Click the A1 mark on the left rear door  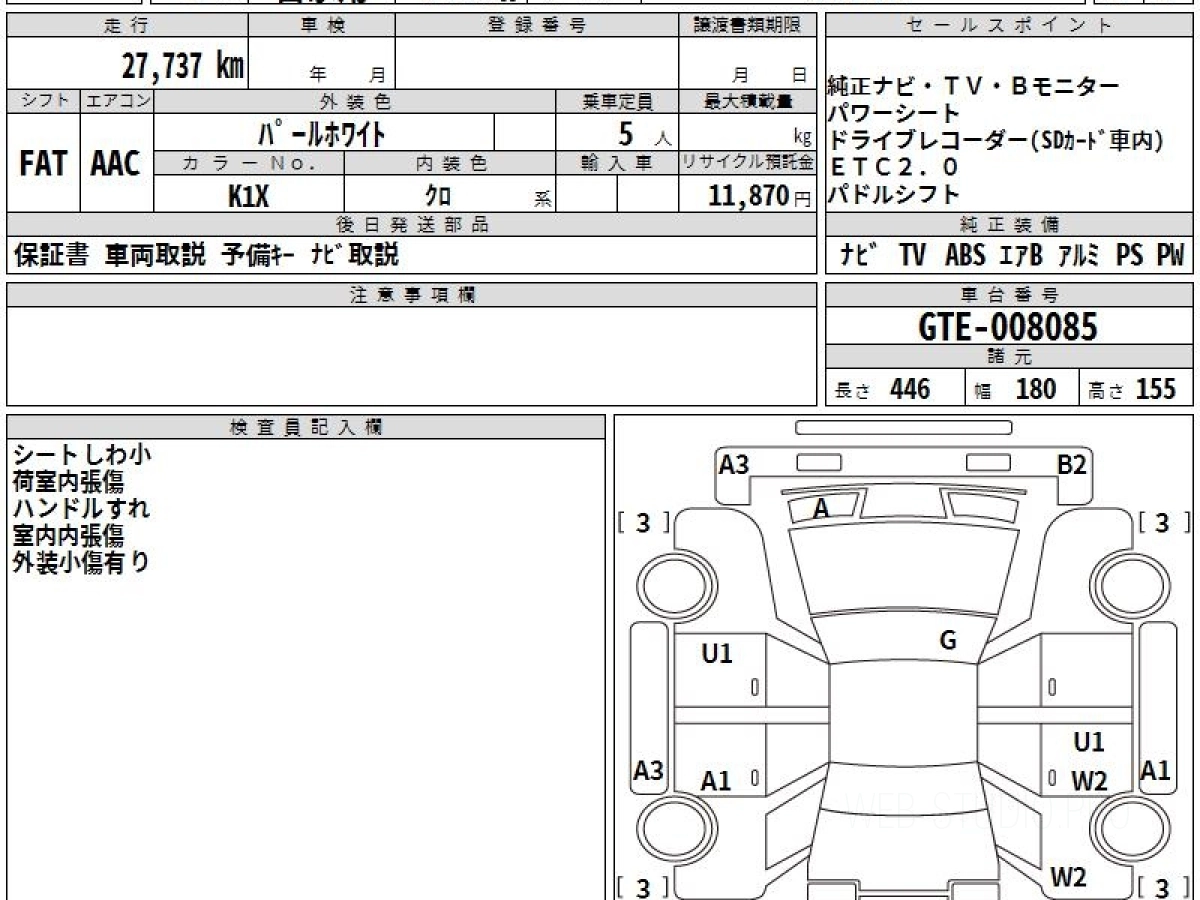tap(716, 781)
